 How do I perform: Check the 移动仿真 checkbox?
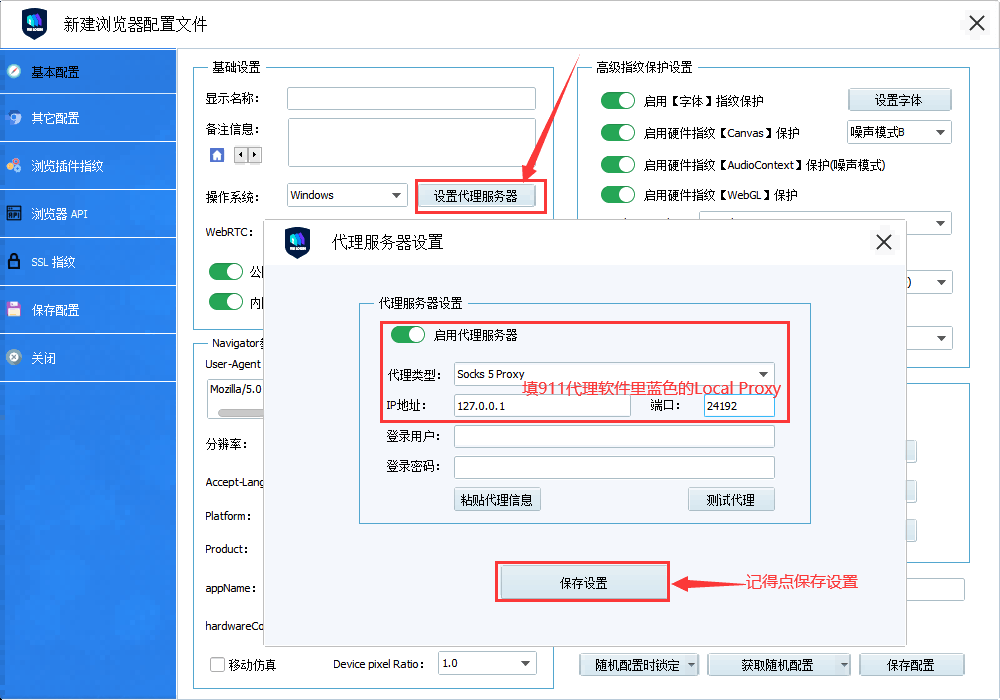click(217, 664)
